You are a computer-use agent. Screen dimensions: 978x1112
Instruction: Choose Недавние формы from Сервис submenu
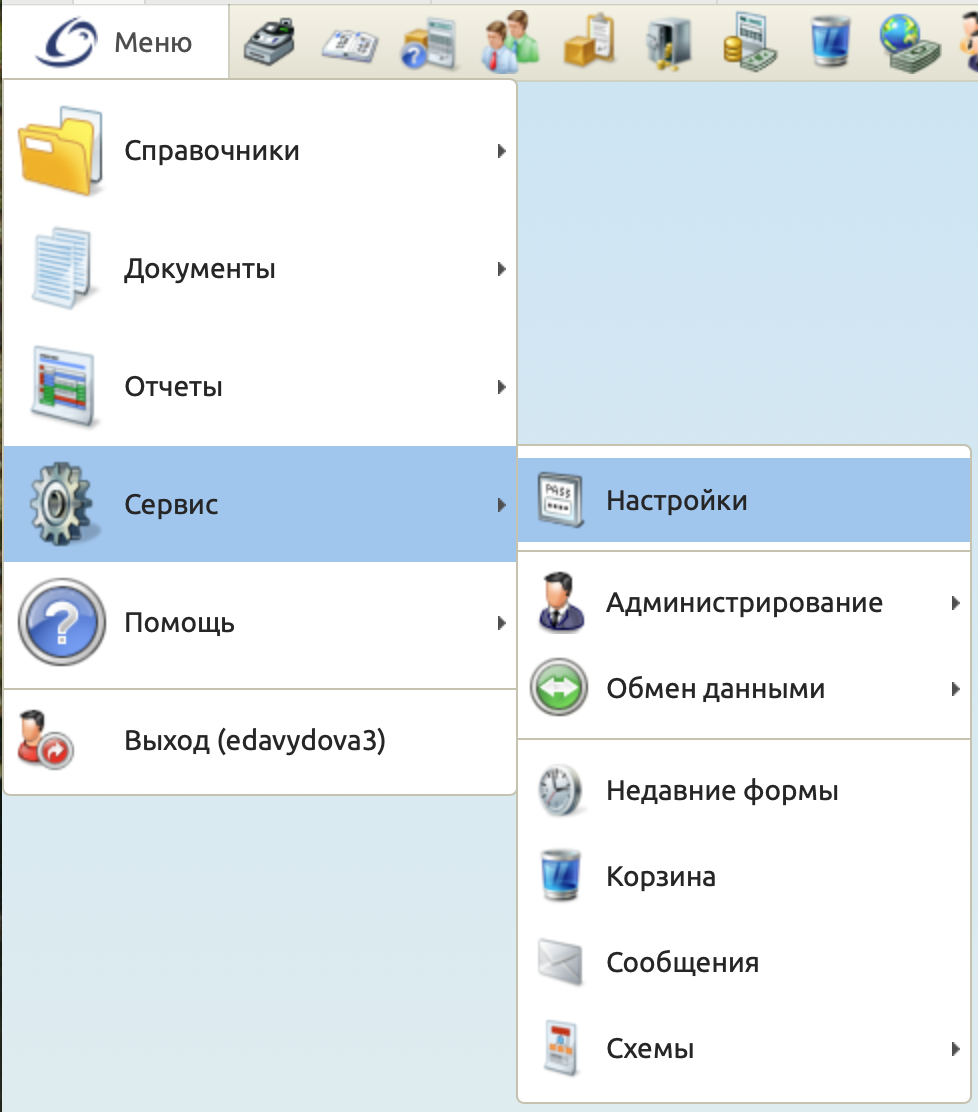pos(722,791)
